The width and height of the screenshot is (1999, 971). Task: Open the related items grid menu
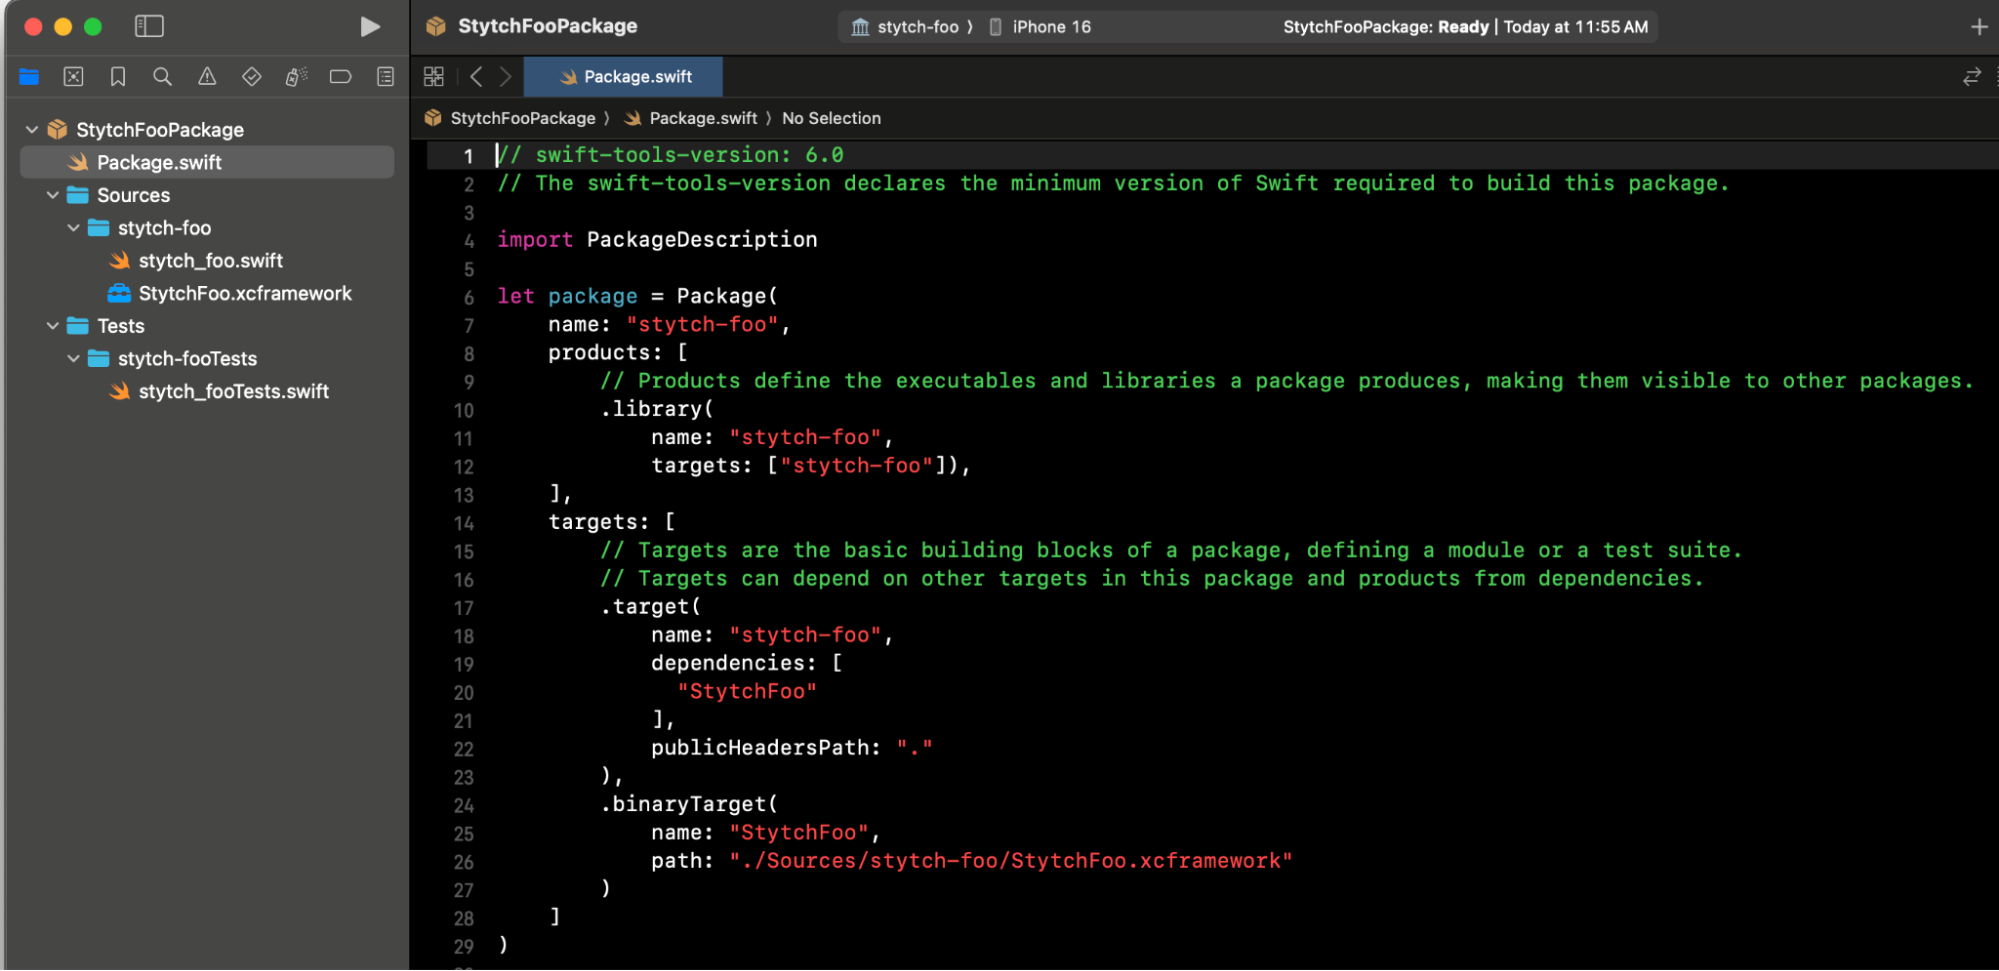tap(434, 77)
